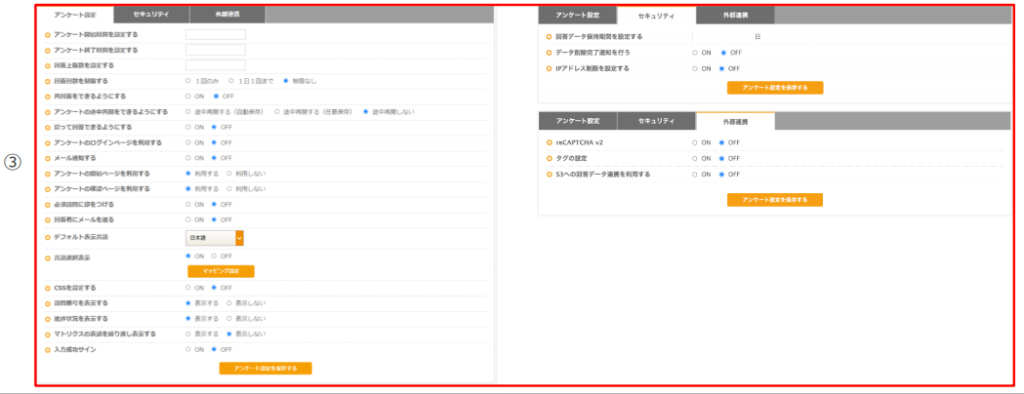The width and height of the screenshot is (1024, 394).
Task: Switch to the highlighted white セキュリティ tab
Action: (656, 16)
